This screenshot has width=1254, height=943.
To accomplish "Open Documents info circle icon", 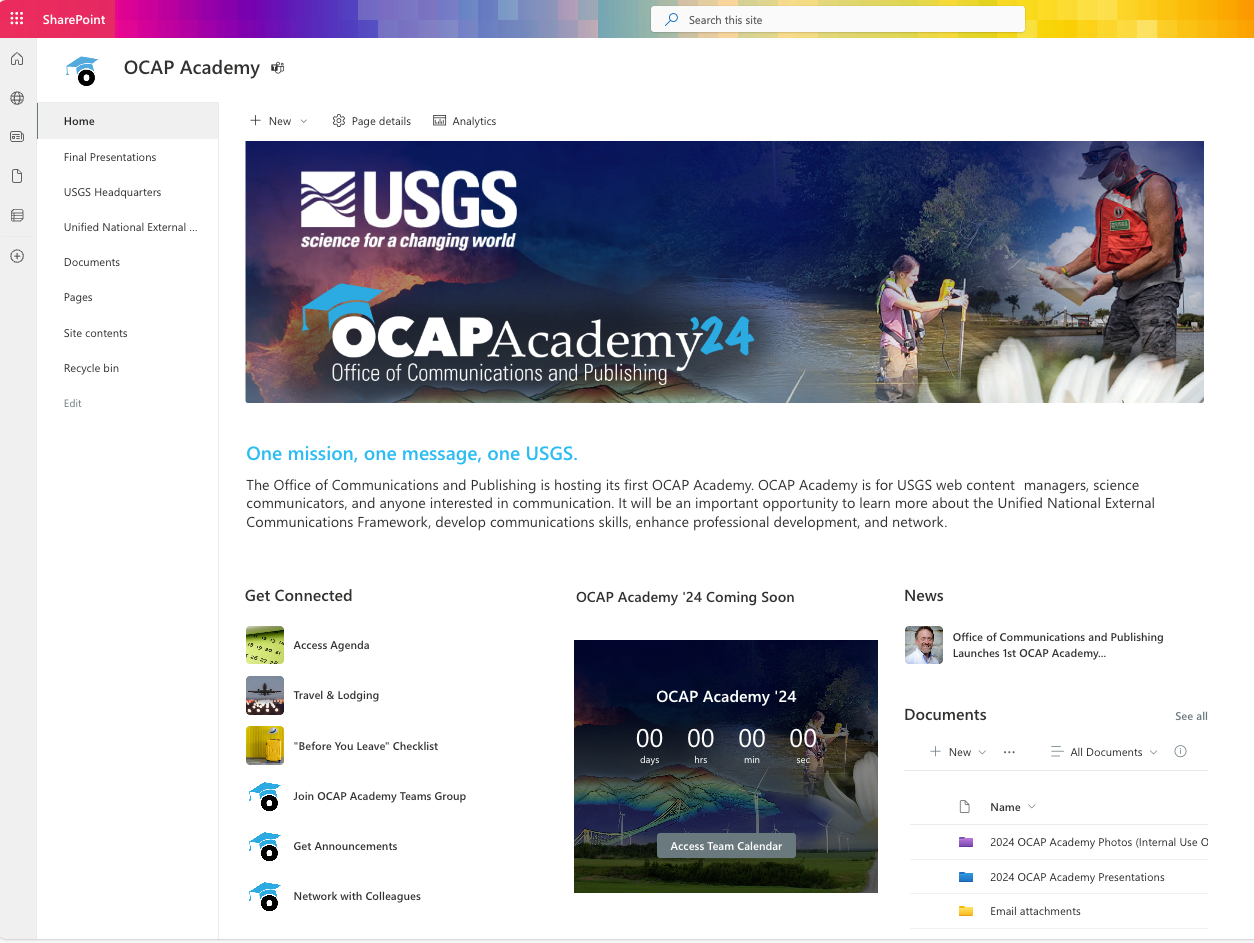I will click(1180, 752).
